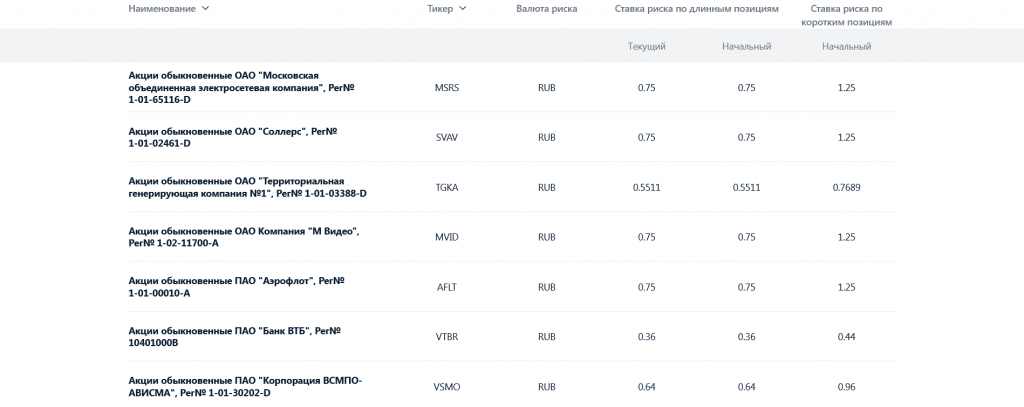Click the MSRS ticker cell
1024x407 pixels.
click(x=447, y=88)
